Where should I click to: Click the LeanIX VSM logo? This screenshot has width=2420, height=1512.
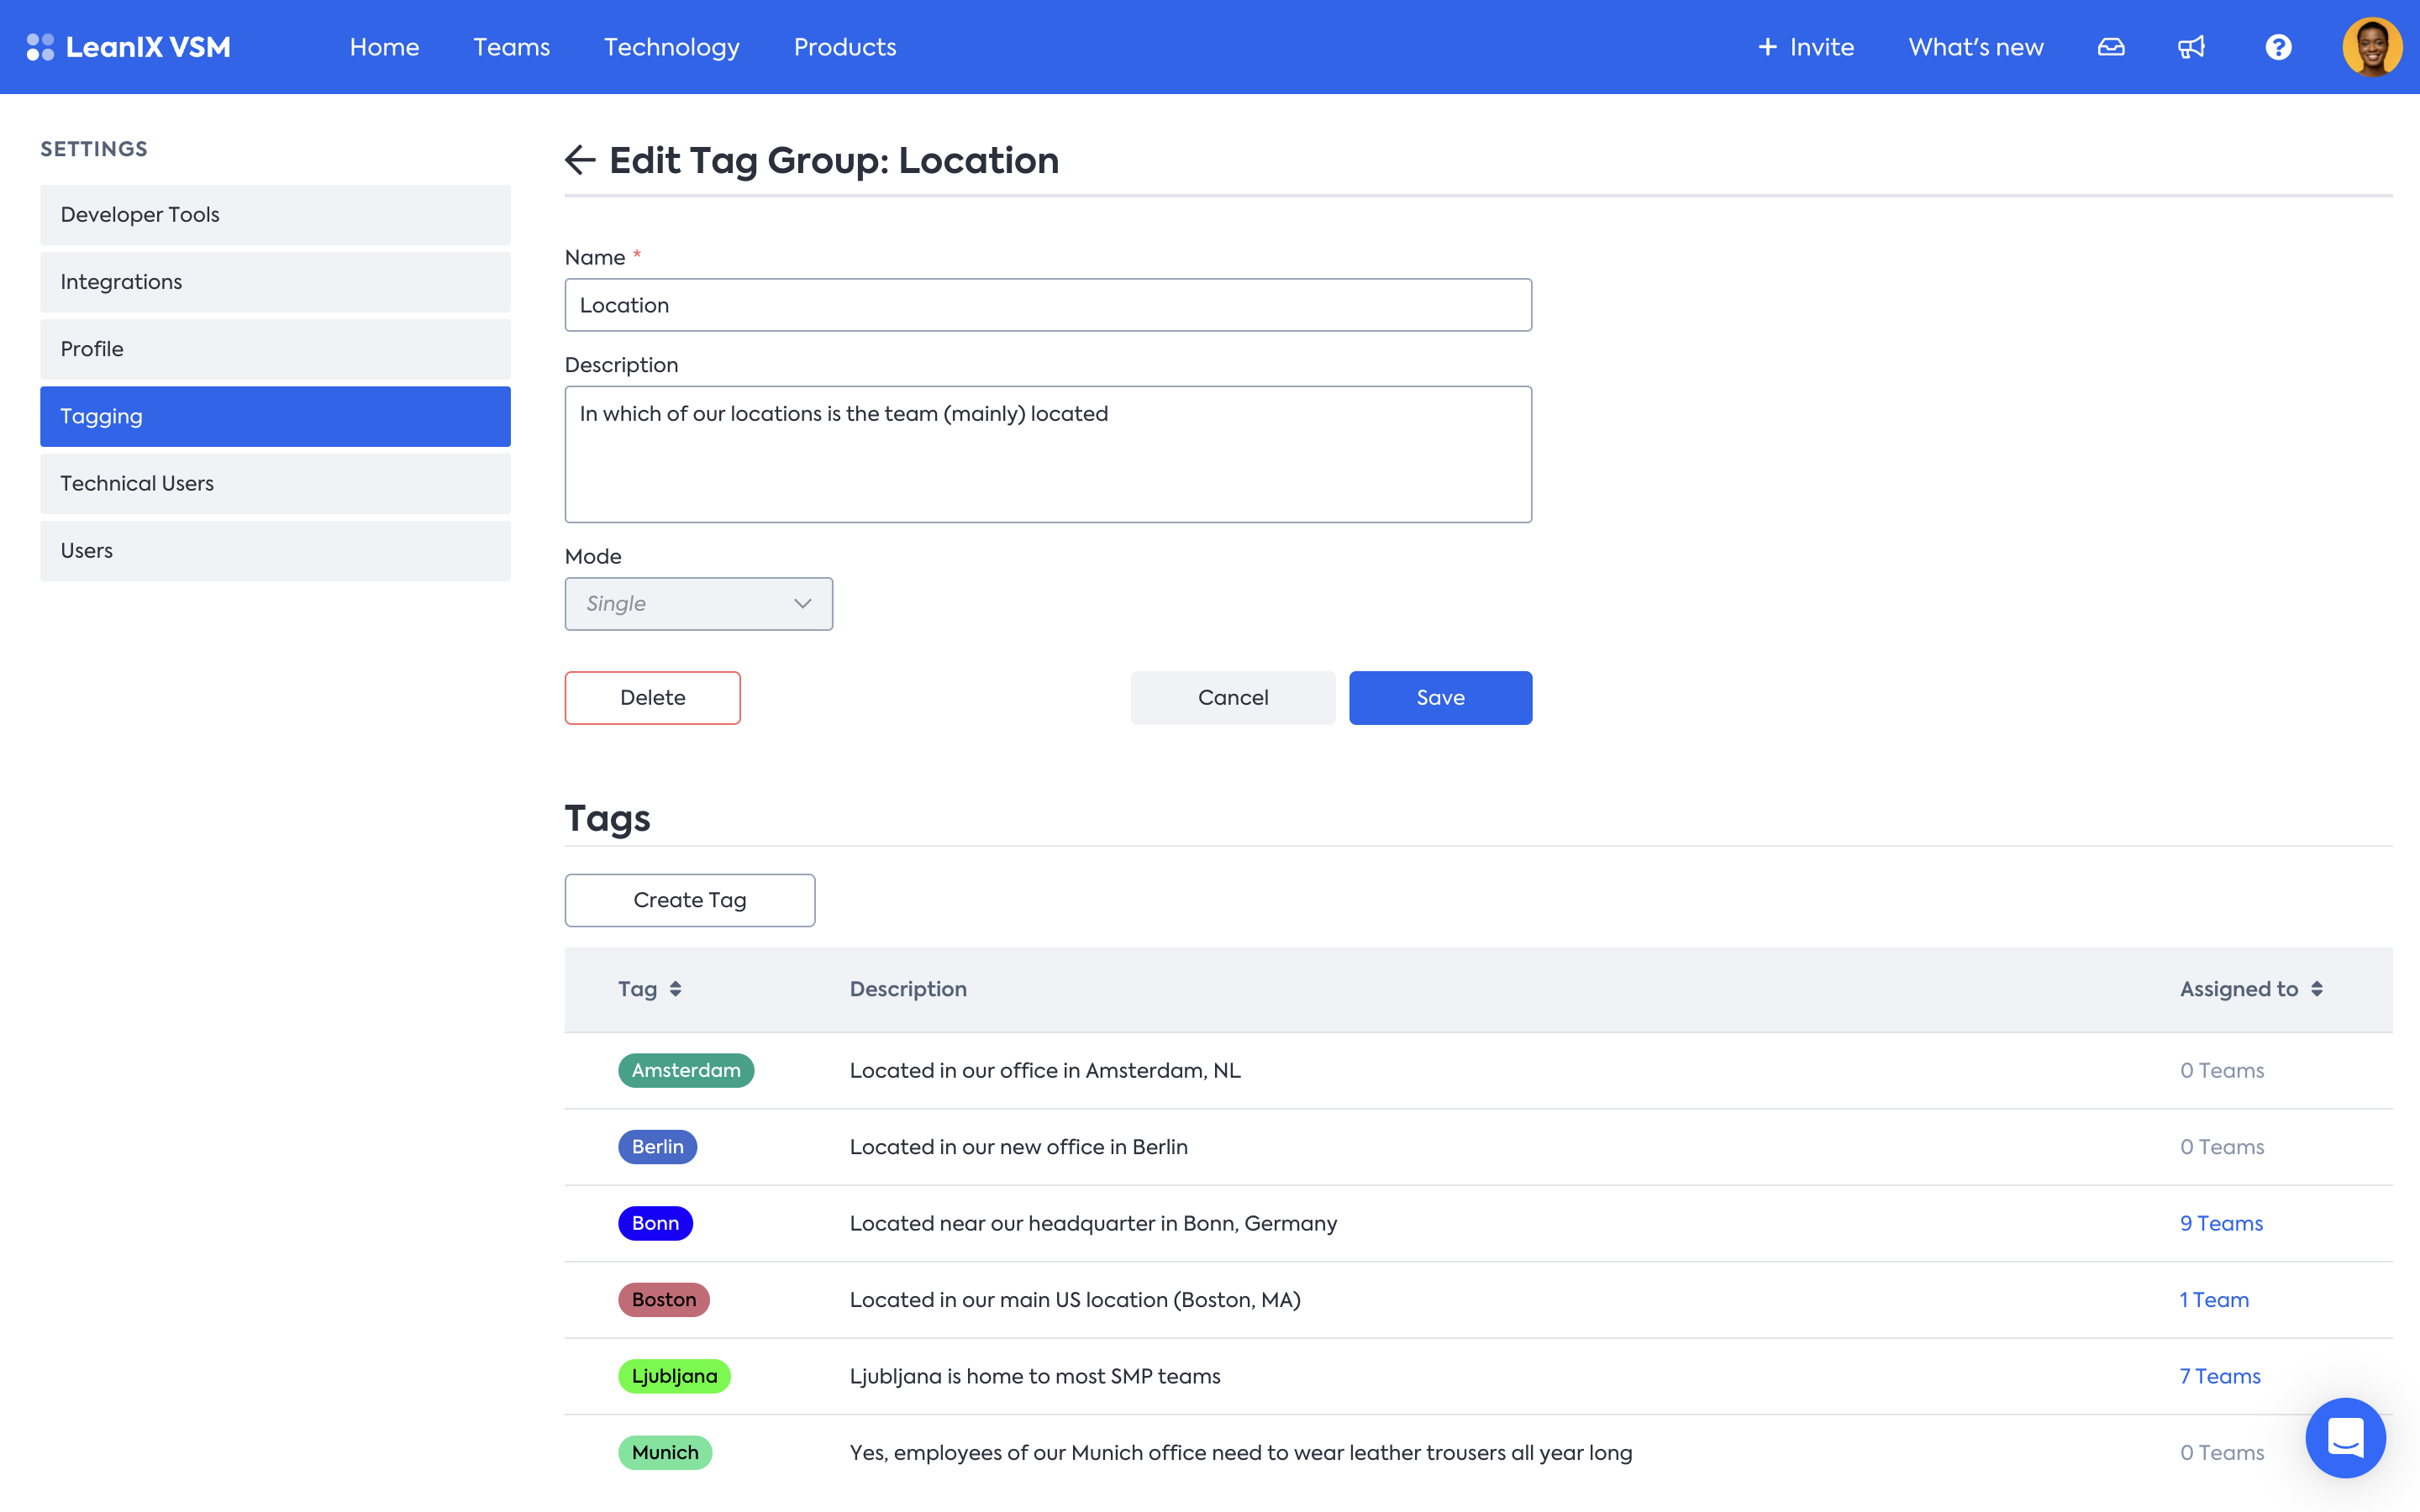(x=129, y=47)
